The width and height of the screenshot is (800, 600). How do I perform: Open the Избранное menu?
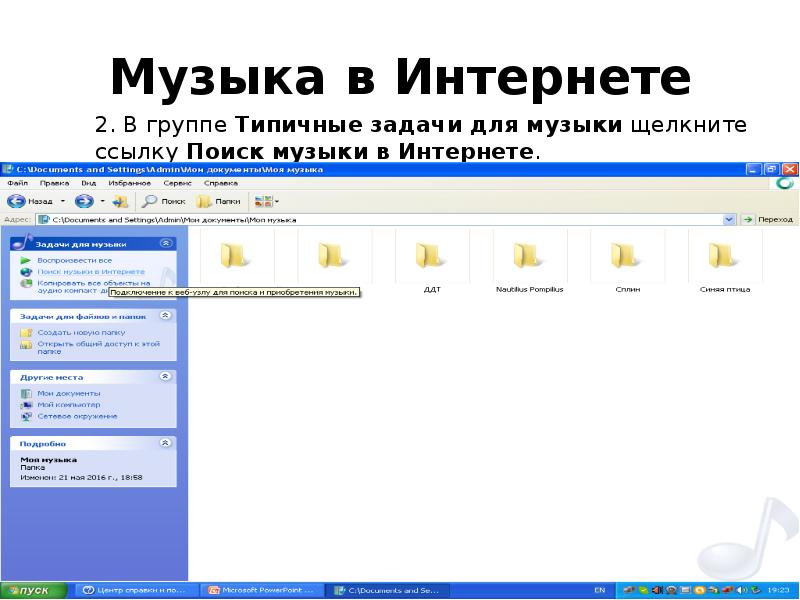(129, 183)
